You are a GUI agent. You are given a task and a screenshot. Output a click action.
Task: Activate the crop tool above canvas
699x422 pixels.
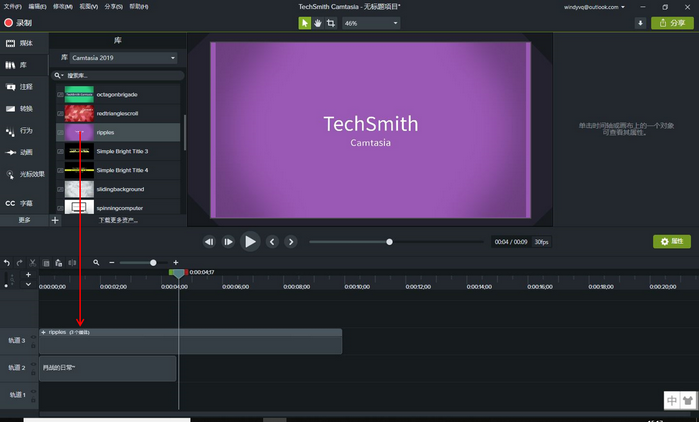click(331, 23)
